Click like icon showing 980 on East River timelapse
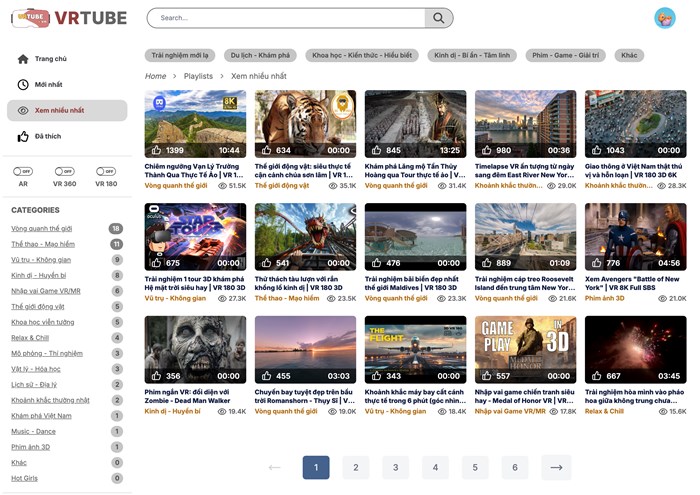Image resolution: width=700 pixels, height=495 pixels. point(487,150)
